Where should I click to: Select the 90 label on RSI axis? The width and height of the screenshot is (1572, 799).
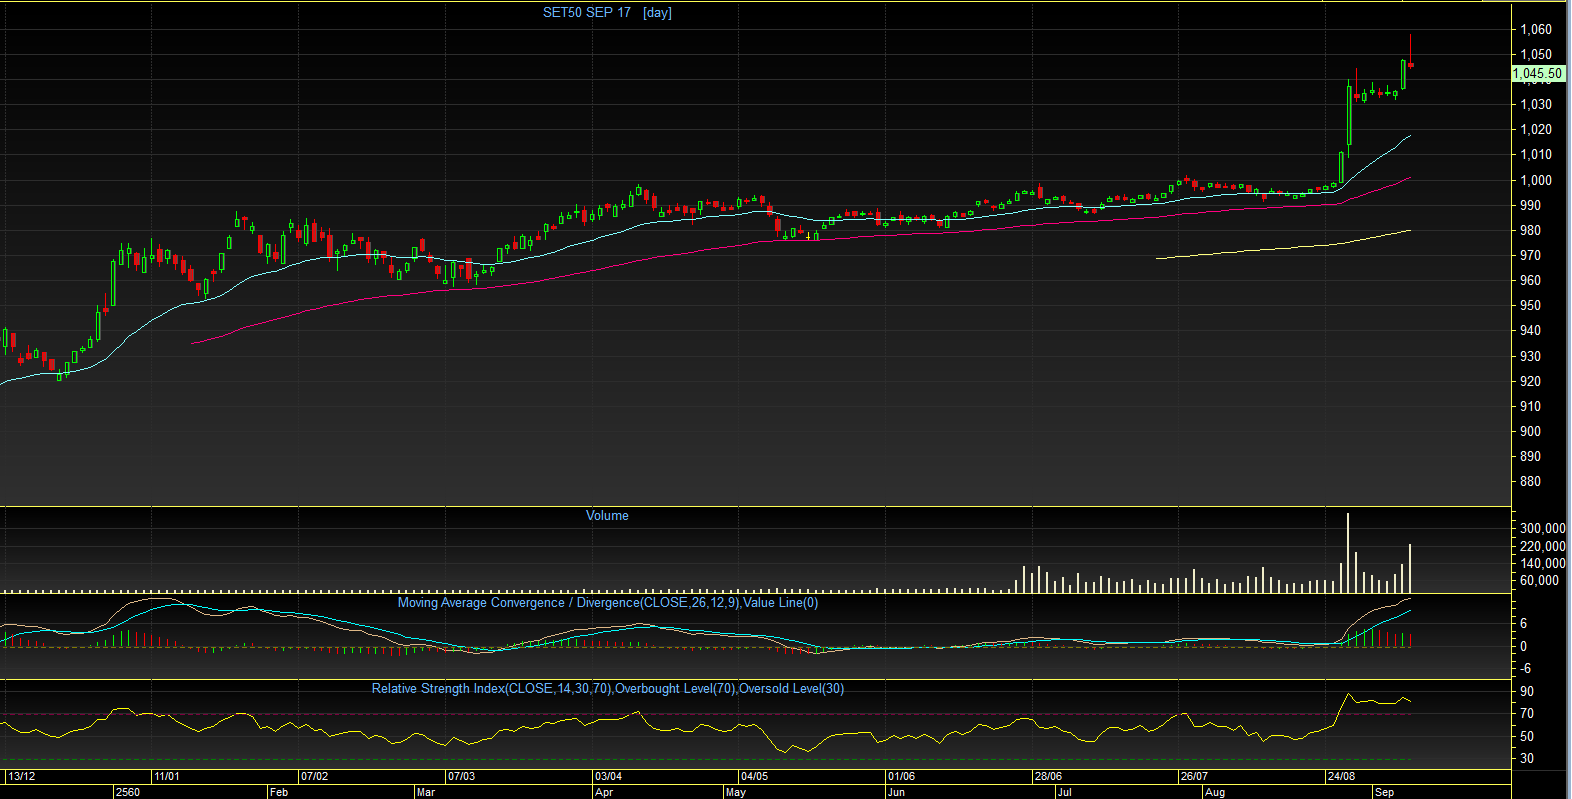tap(1527, 692)
